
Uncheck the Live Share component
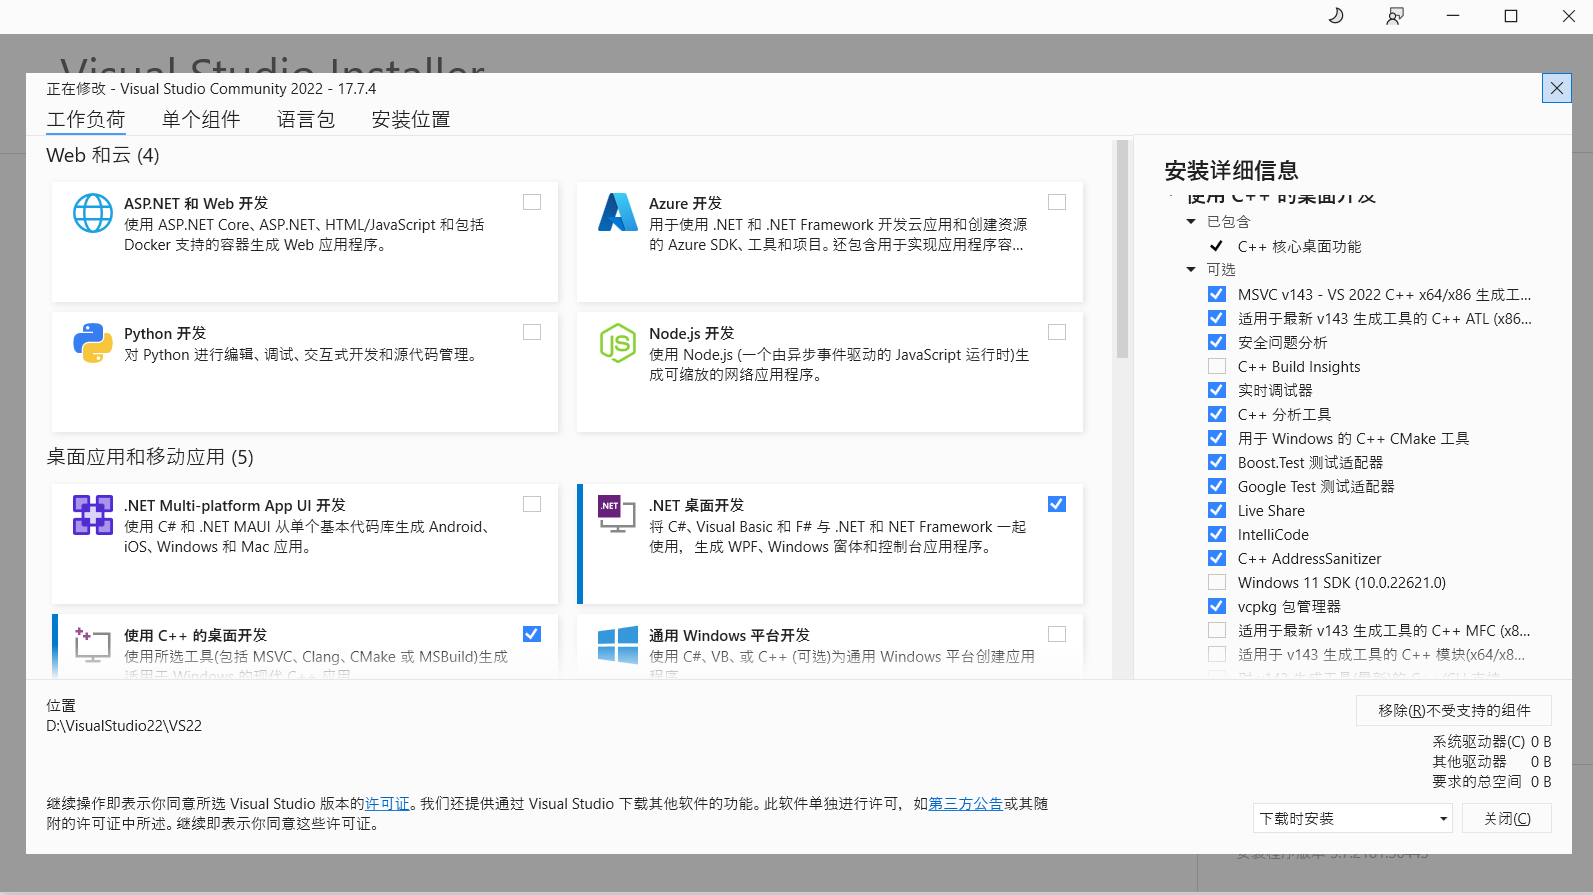1217,510
